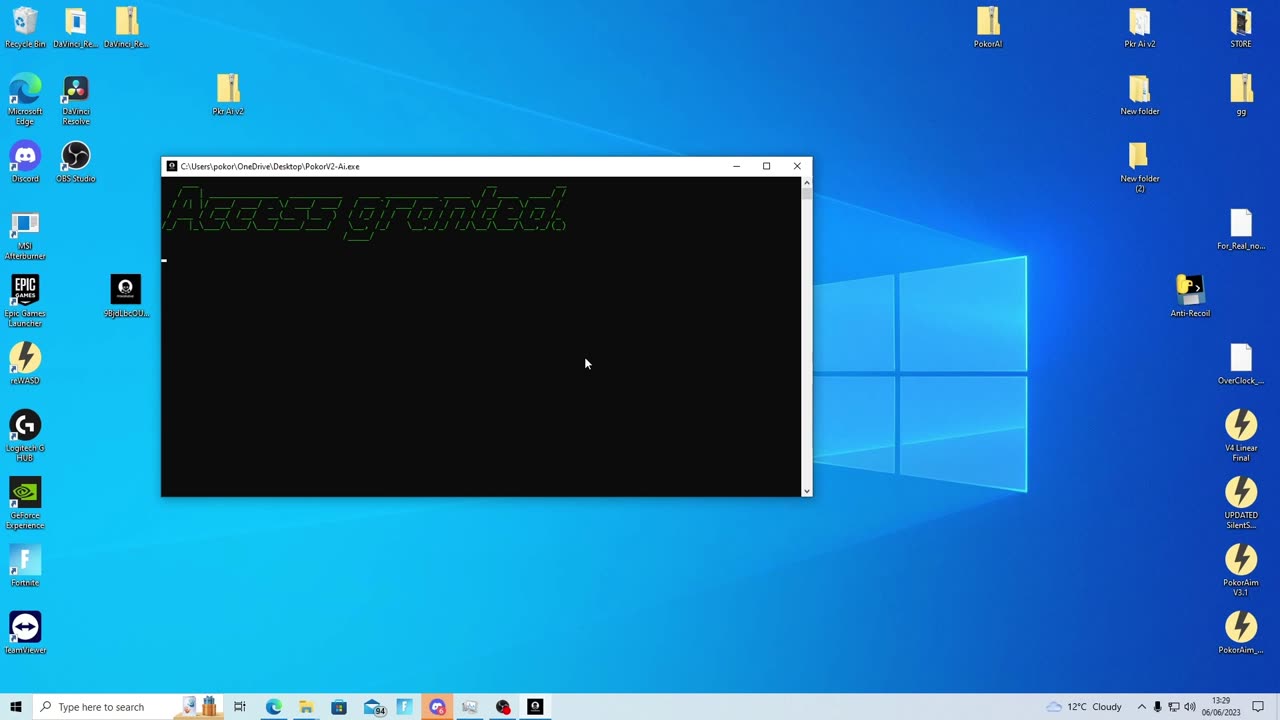
Task: Switch to Discord on the taskbar
Action: click(x=437, y=707)
